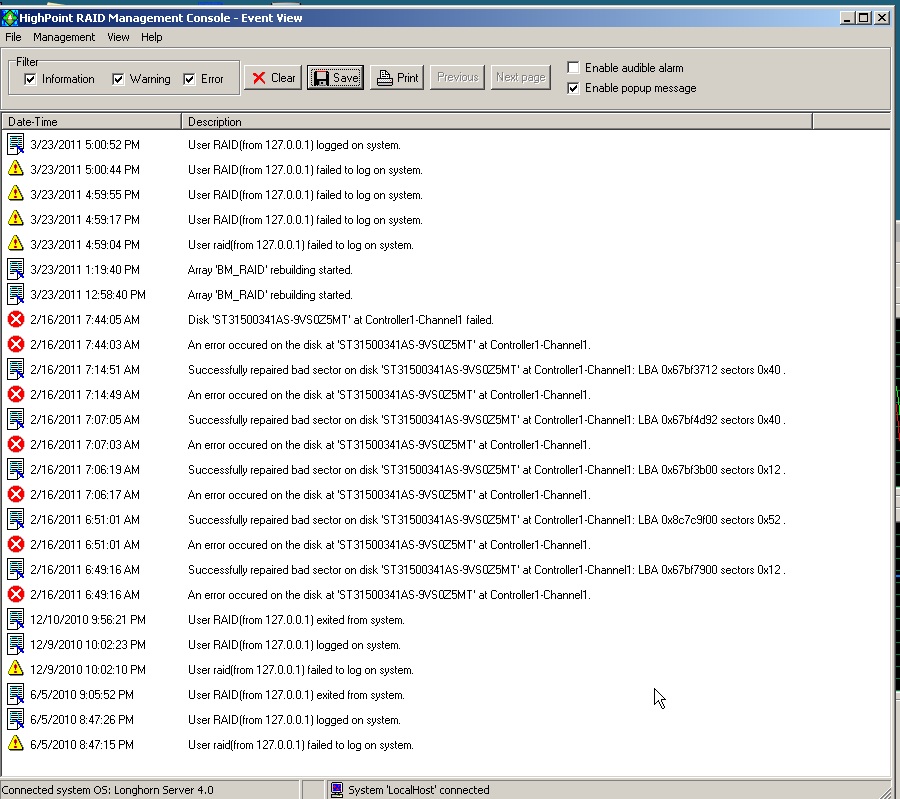Viewport: 900px width, 799px height.
Task: Click "Array 'BM_RAID' rebuilding started" at 1:19:40 PM
Action: pos(270,270)
